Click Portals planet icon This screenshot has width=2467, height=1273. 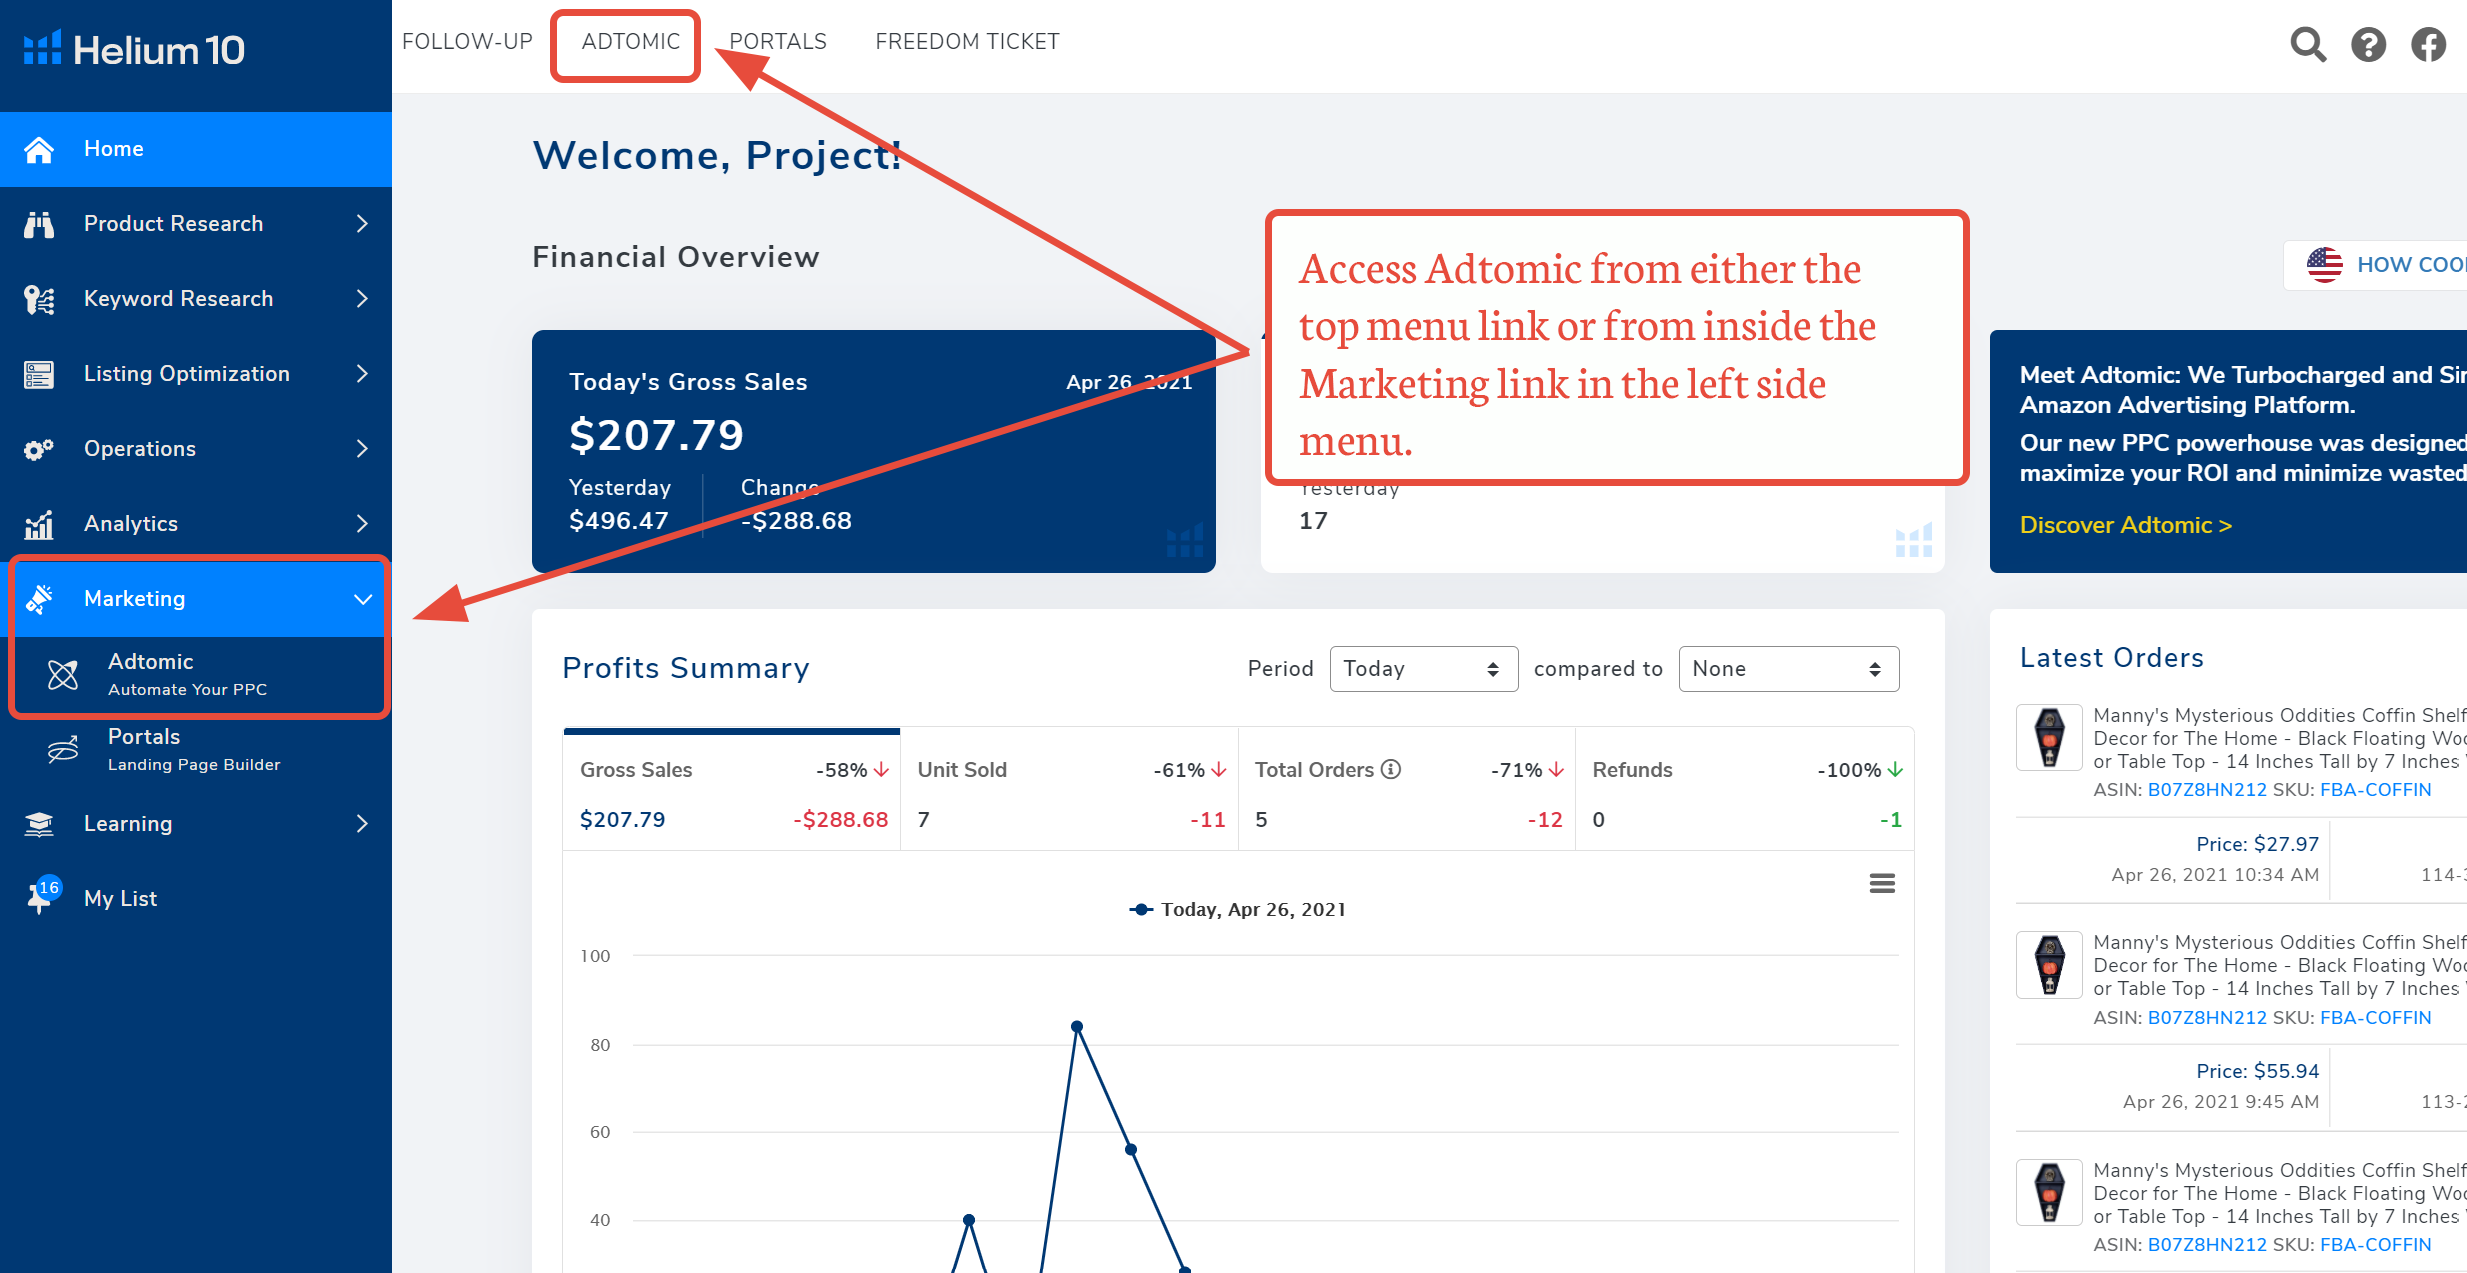click(x=63, y=749)
